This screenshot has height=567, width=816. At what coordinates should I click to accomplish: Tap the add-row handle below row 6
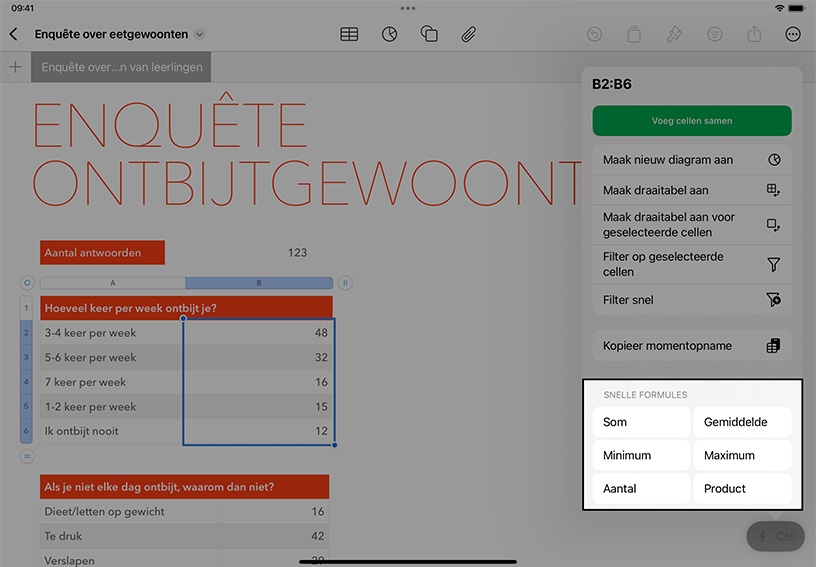[x=27, y=457]
